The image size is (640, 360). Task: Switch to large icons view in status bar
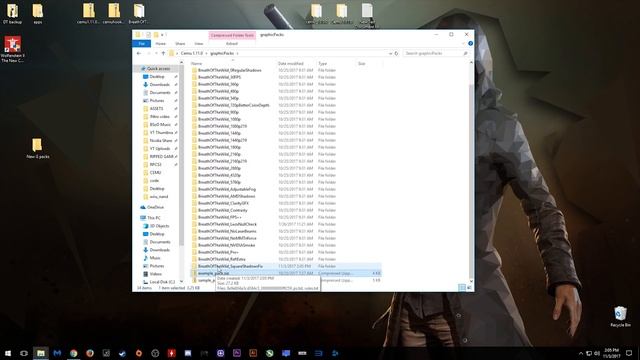tap(469, 288)
